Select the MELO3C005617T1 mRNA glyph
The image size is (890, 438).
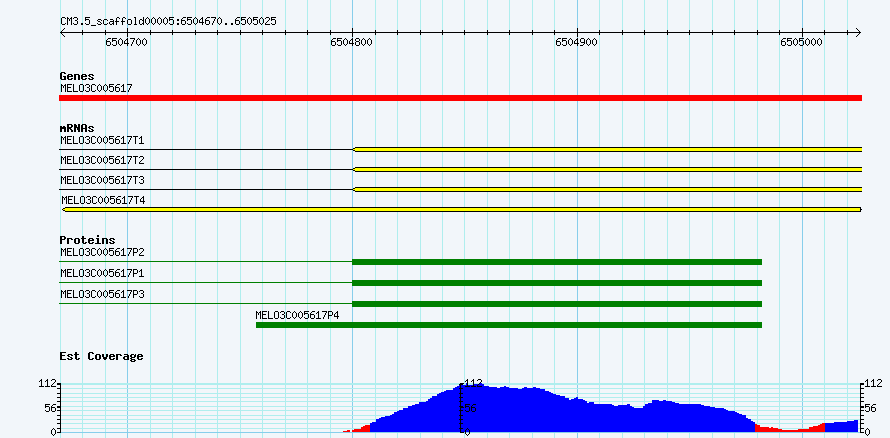(460, 149)
